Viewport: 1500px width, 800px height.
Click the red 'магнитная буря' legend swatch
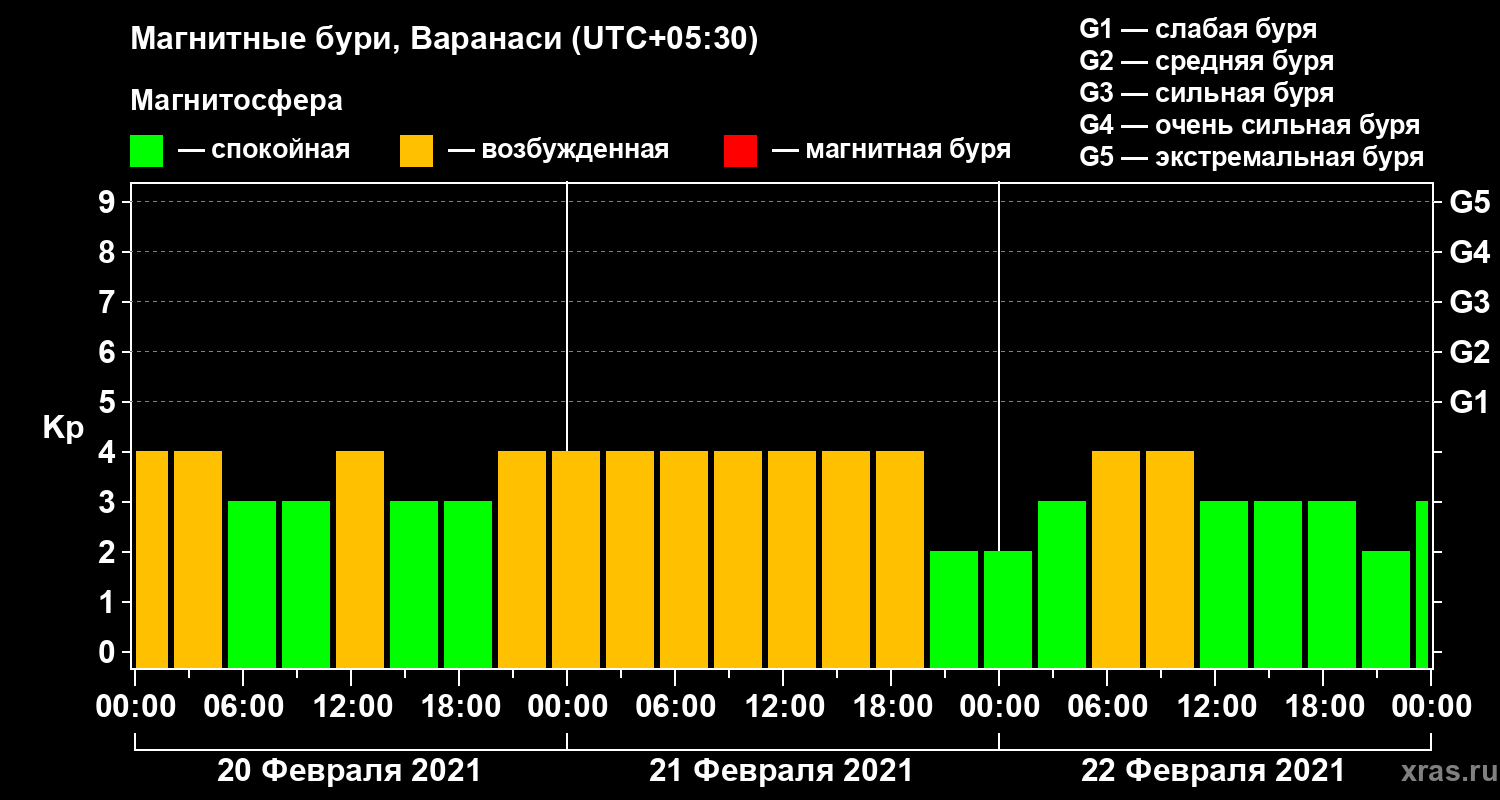(x=740, y=151)
